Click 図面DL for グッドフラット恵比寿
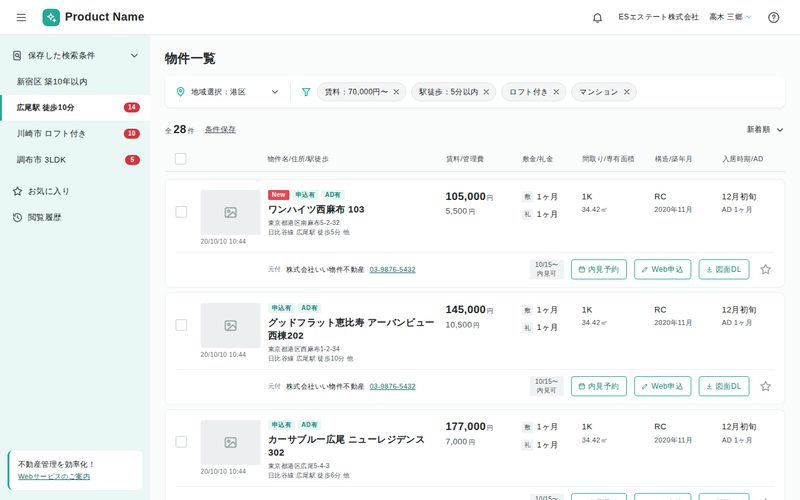The image size is (800, 500). tap(723, 386)
